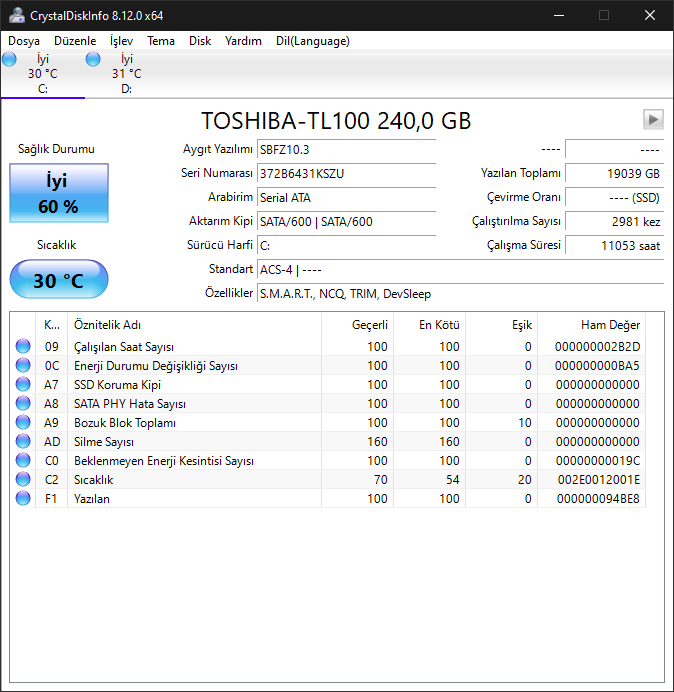Click raw value 000000094BE8
The height and width of the screenshot is (692, 674).
click(598, 499)
